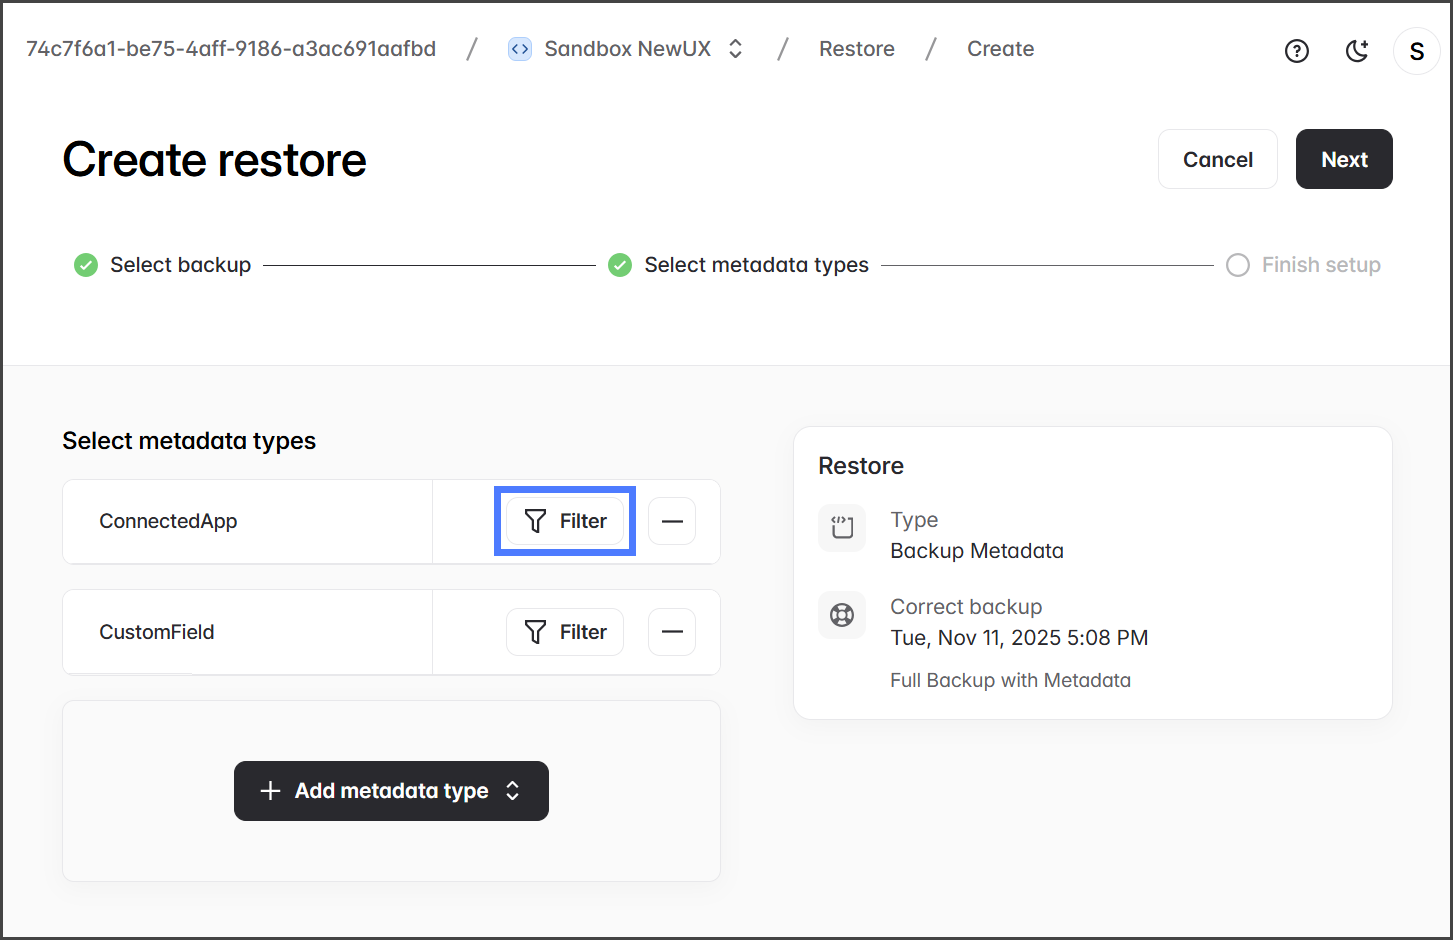
Task: Click the Sandbox NewUX code icon
Action: point(520,49)
